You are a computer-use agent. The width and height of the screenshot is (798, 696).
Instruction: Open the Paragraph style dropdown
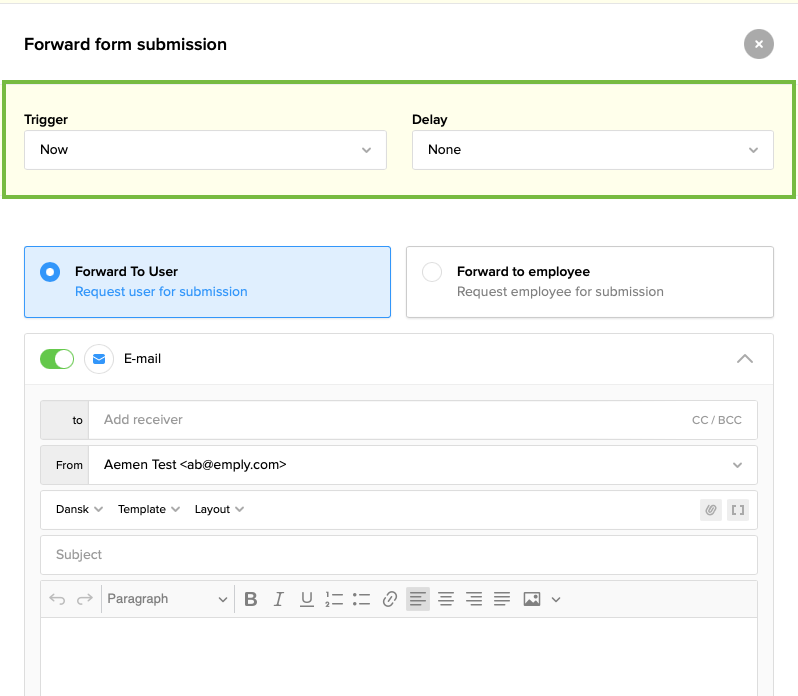tap(167, 599)
